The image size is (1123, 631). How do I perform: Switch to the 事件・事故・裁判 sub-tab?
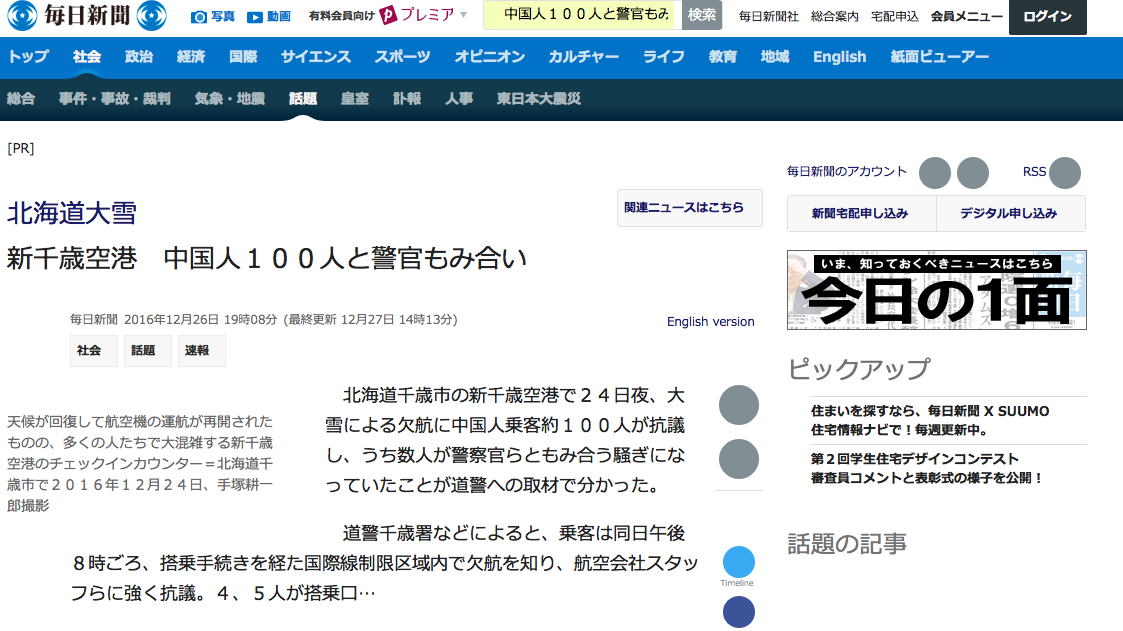(x=114, y=99)
